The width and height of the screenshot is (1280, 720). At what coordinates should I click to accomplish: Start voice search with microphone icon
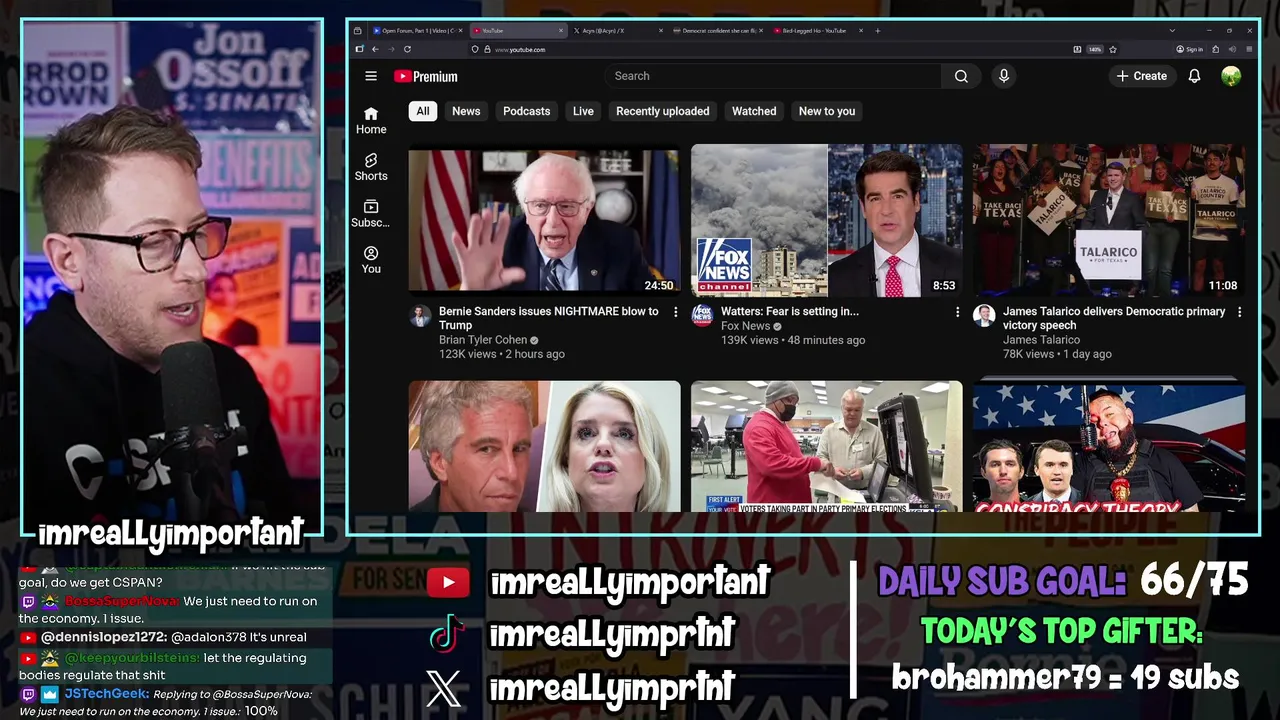pos(1004,76)
